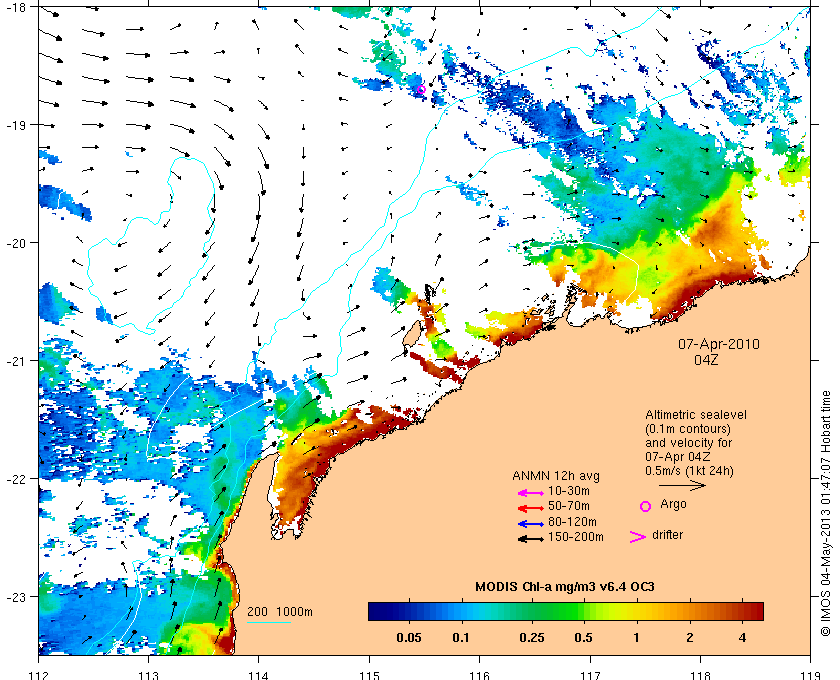The width and height of the screenshot is (840, 680).
Task: Click the 0.5m/s velocity scale arrow
Action: tap(682, 486)
